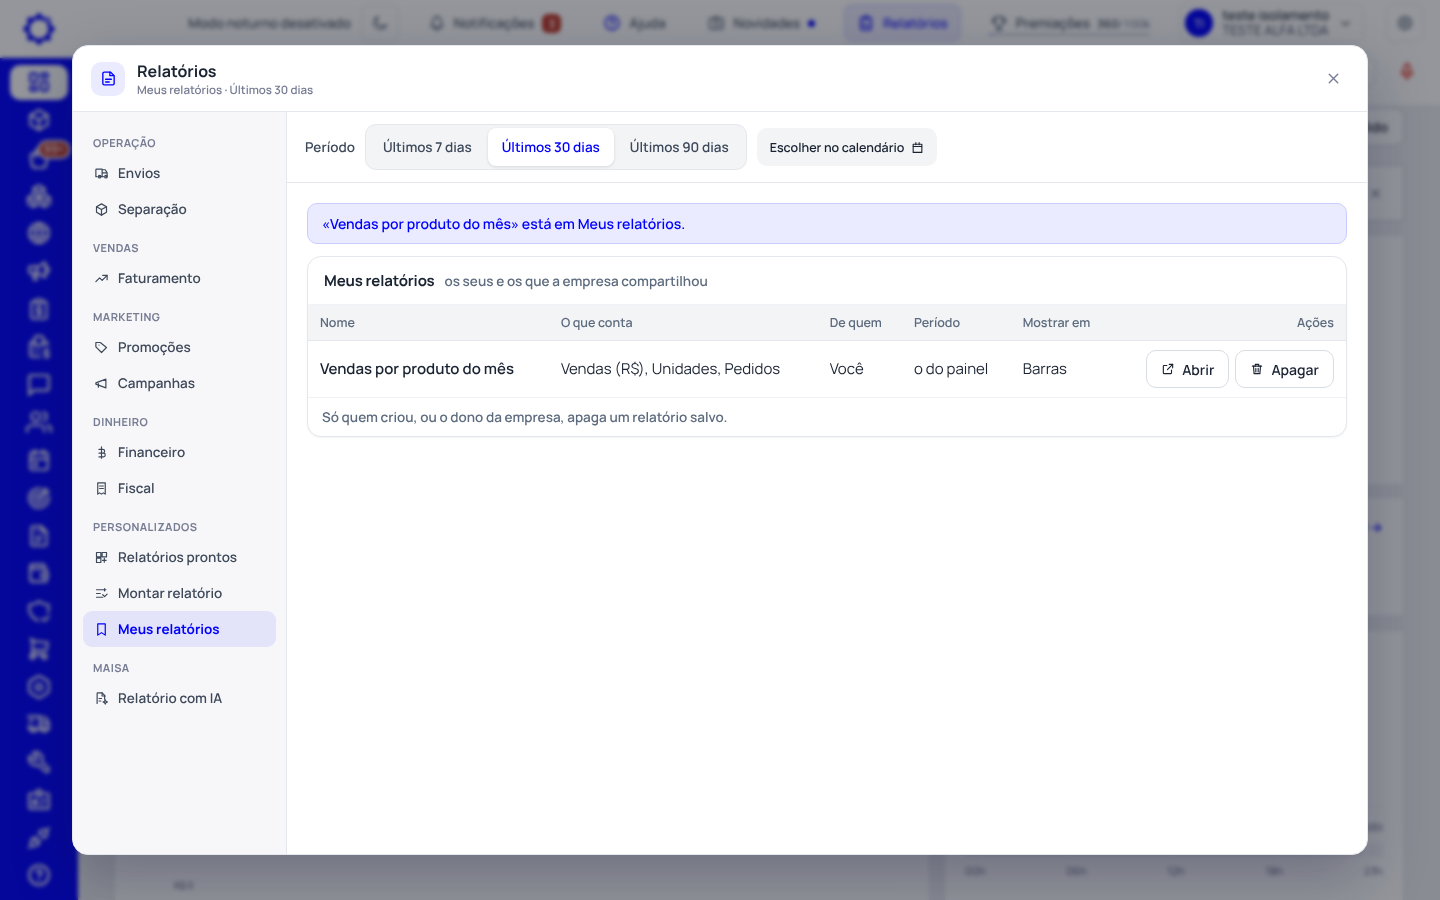Image resolution: width=1440 pixels, height=900 pixels.
Task: Click the Período label beside the period tabs
Action: tap(330, 147)
